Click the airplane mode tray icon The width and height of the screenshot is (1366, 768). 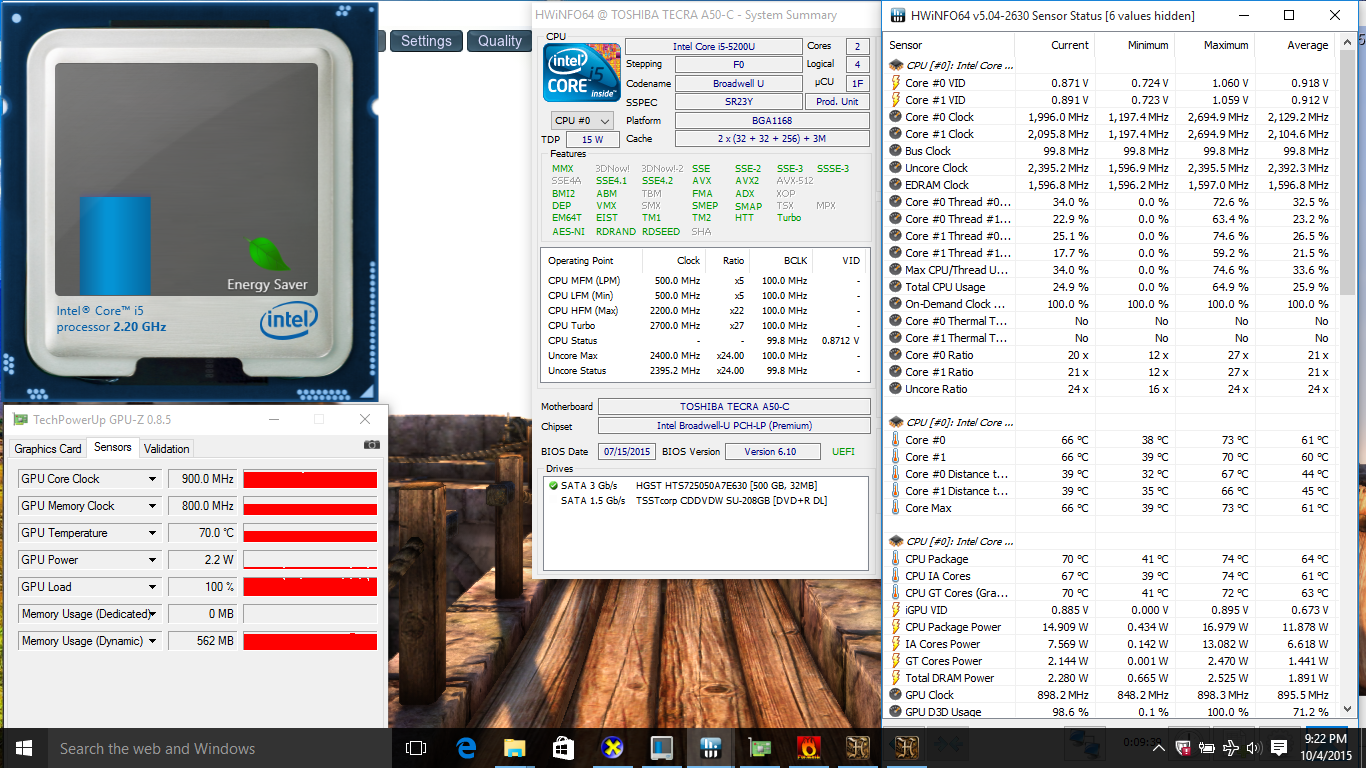tap(1232, 748)
